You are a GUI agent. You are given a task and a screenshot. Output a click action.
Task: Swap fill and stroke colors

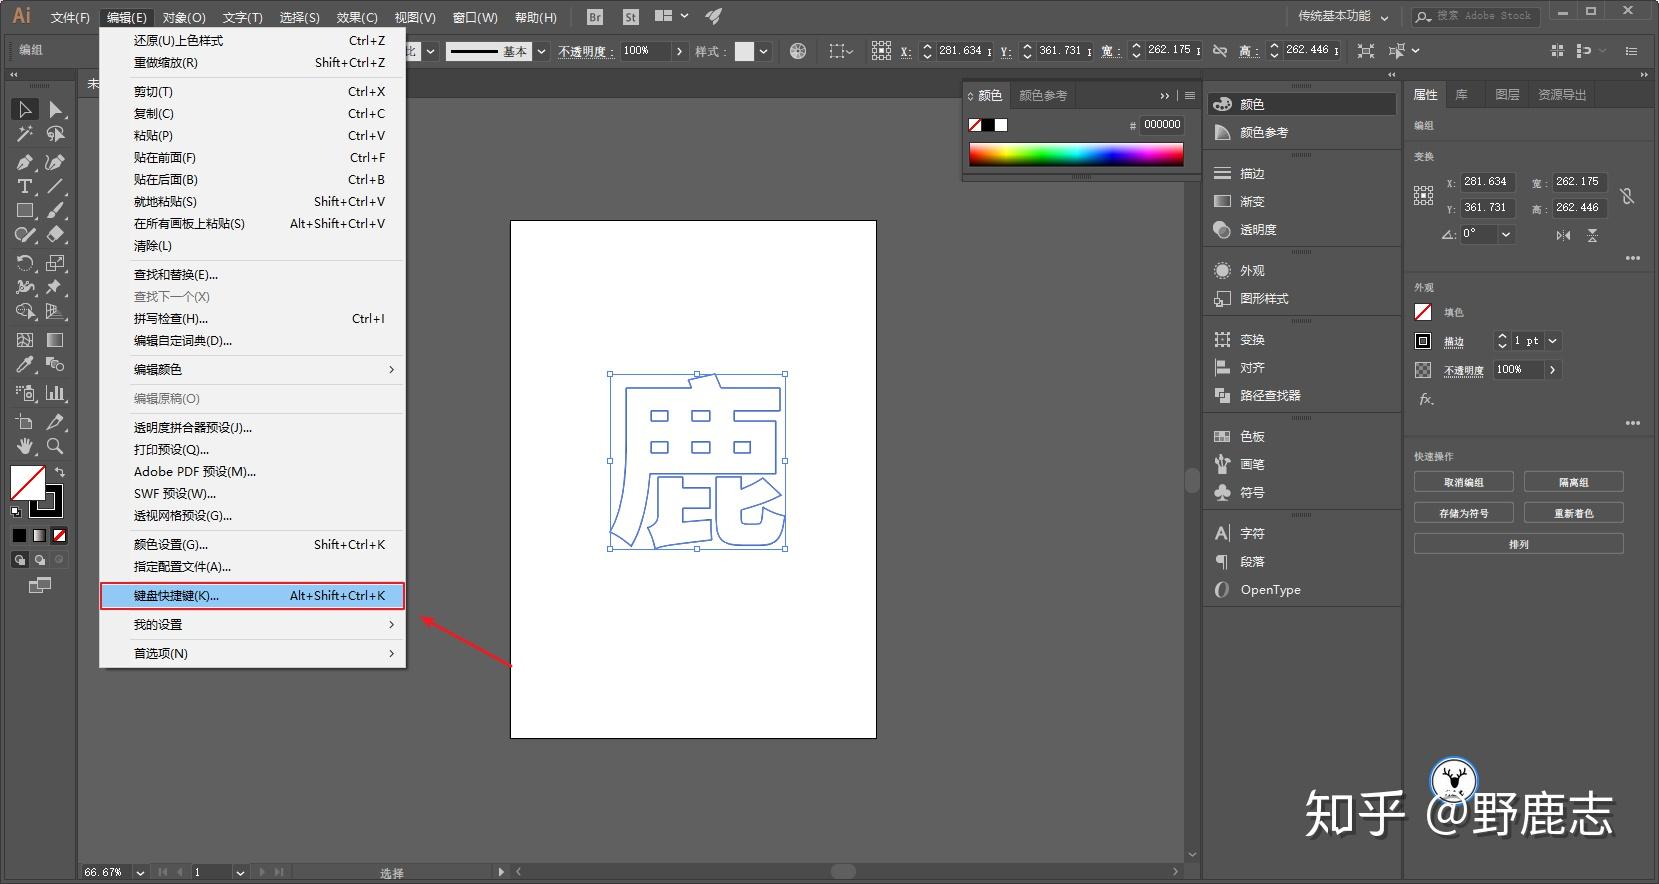point(60,472)
